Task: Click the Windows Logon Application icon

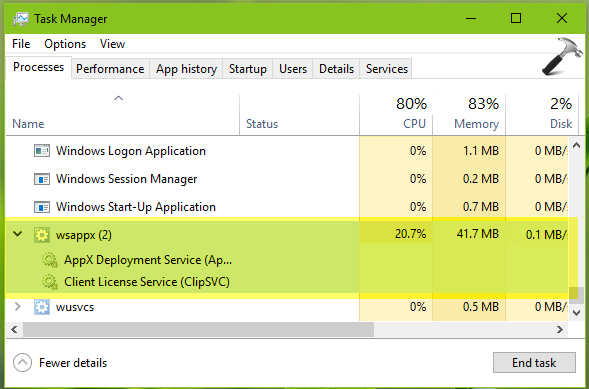Action: tap(42, 151)
